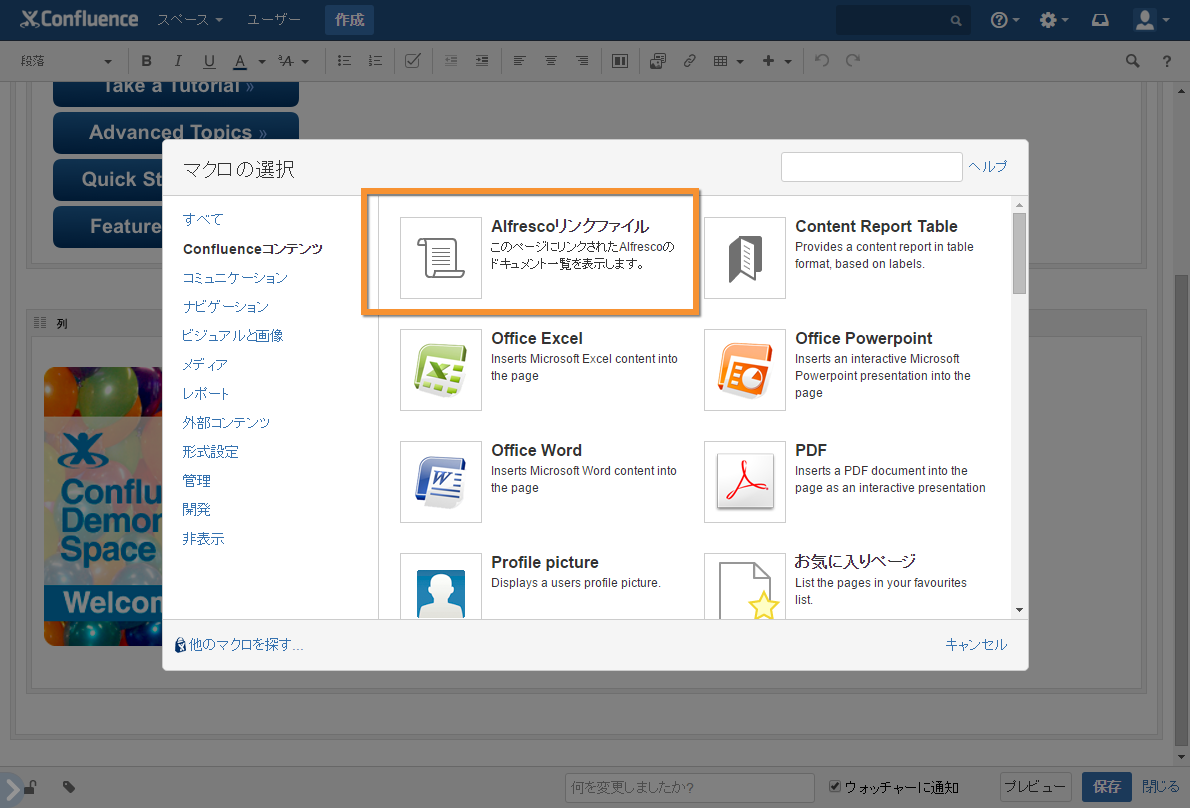Image resolution: width=1190 pixels, height=808 pixels.
Task: Open the help menu dropdown in header
Action: 1005,20
